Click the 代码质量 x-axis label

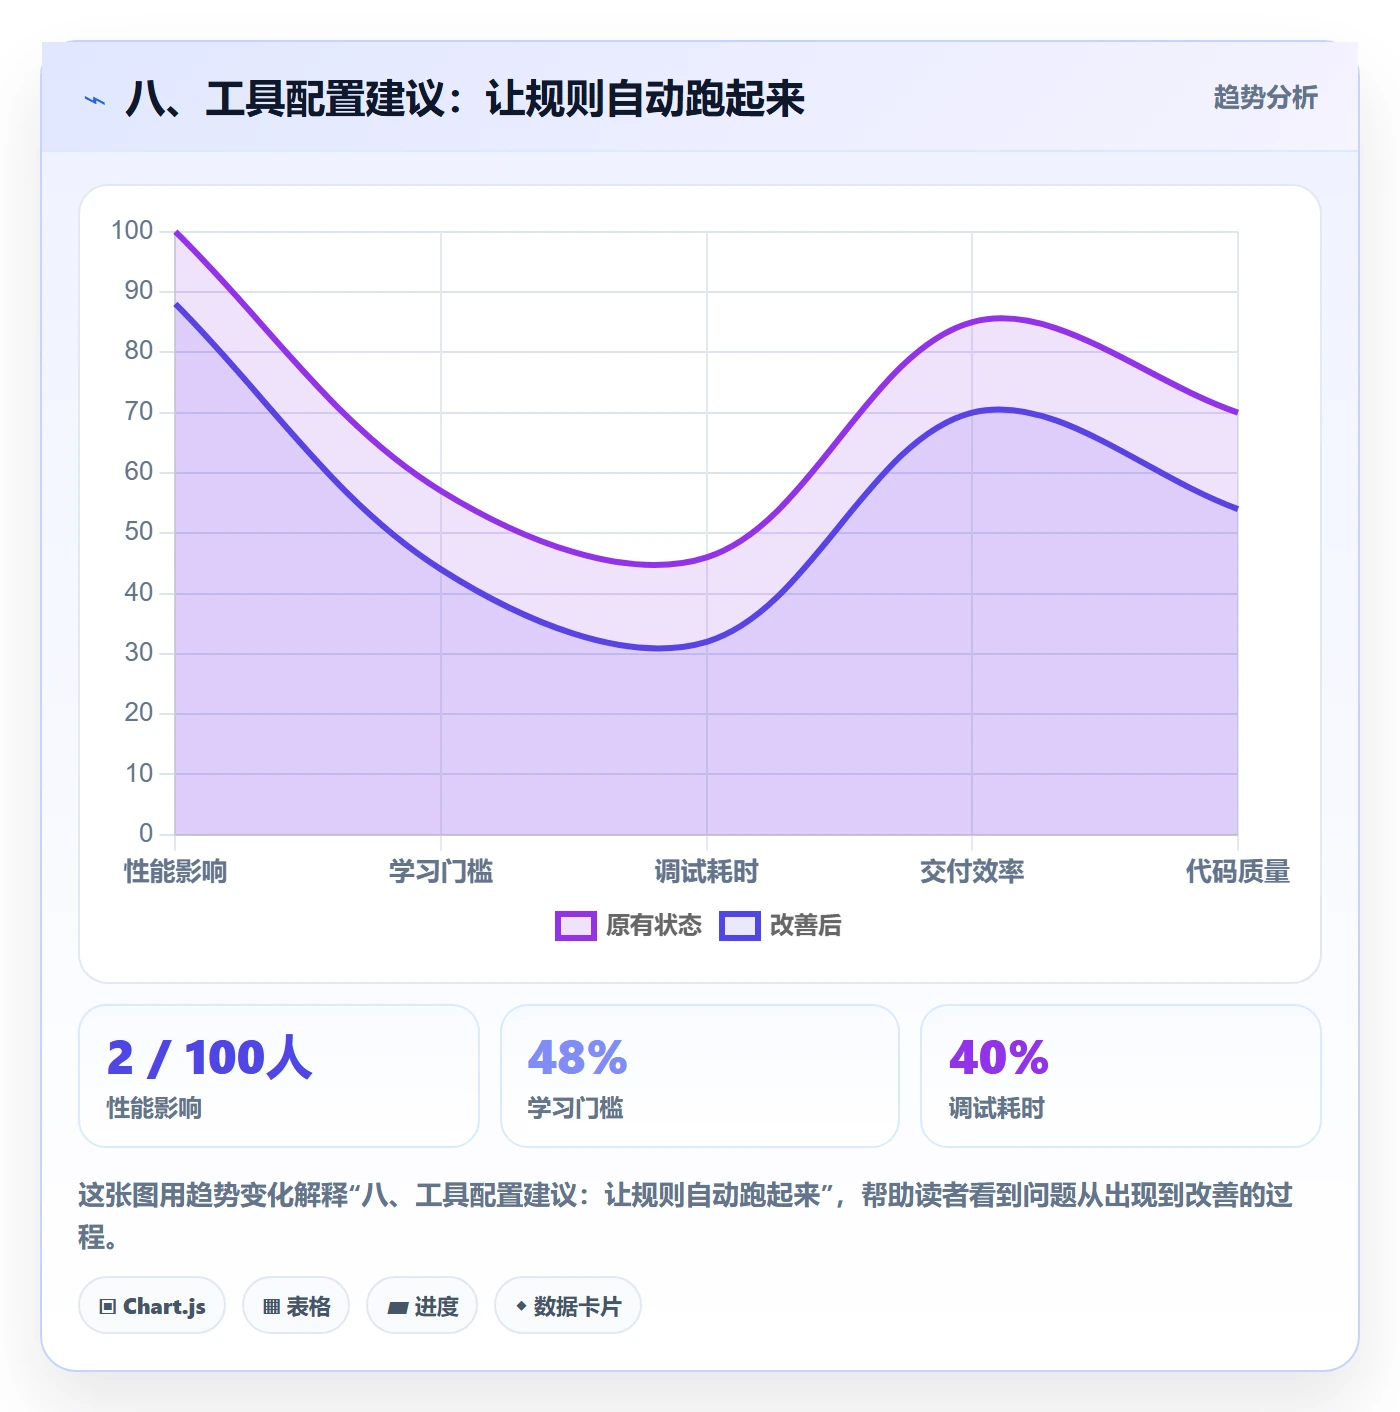pos(1238,871)
